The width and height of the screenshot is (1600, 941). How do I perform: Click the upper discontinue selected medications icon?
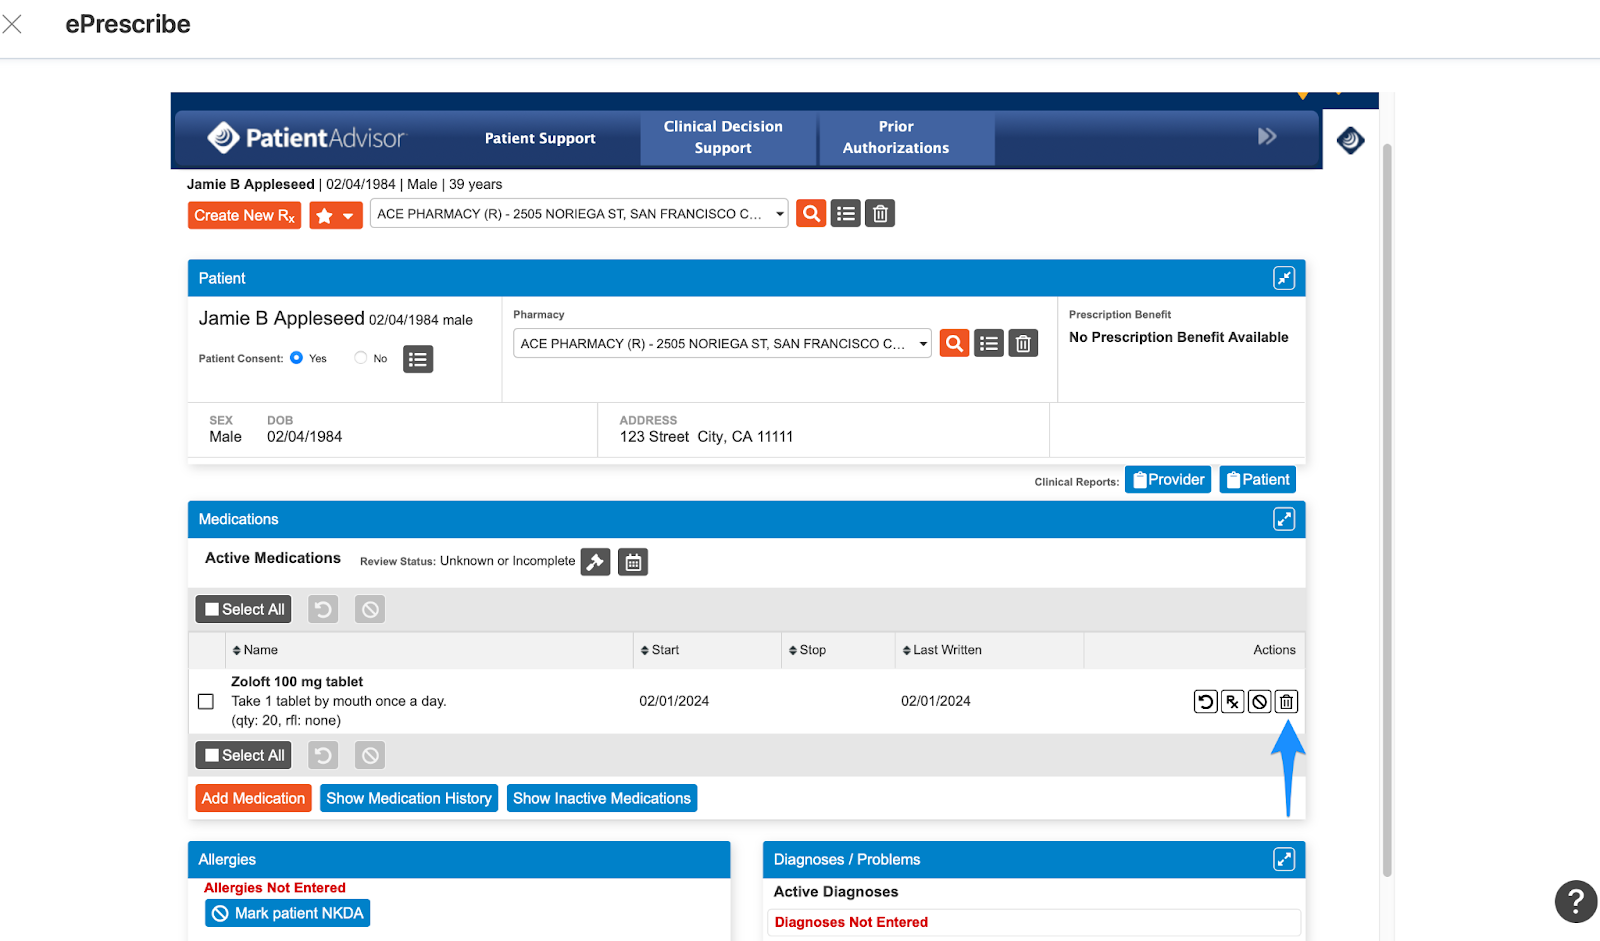[x=370, y=609]
